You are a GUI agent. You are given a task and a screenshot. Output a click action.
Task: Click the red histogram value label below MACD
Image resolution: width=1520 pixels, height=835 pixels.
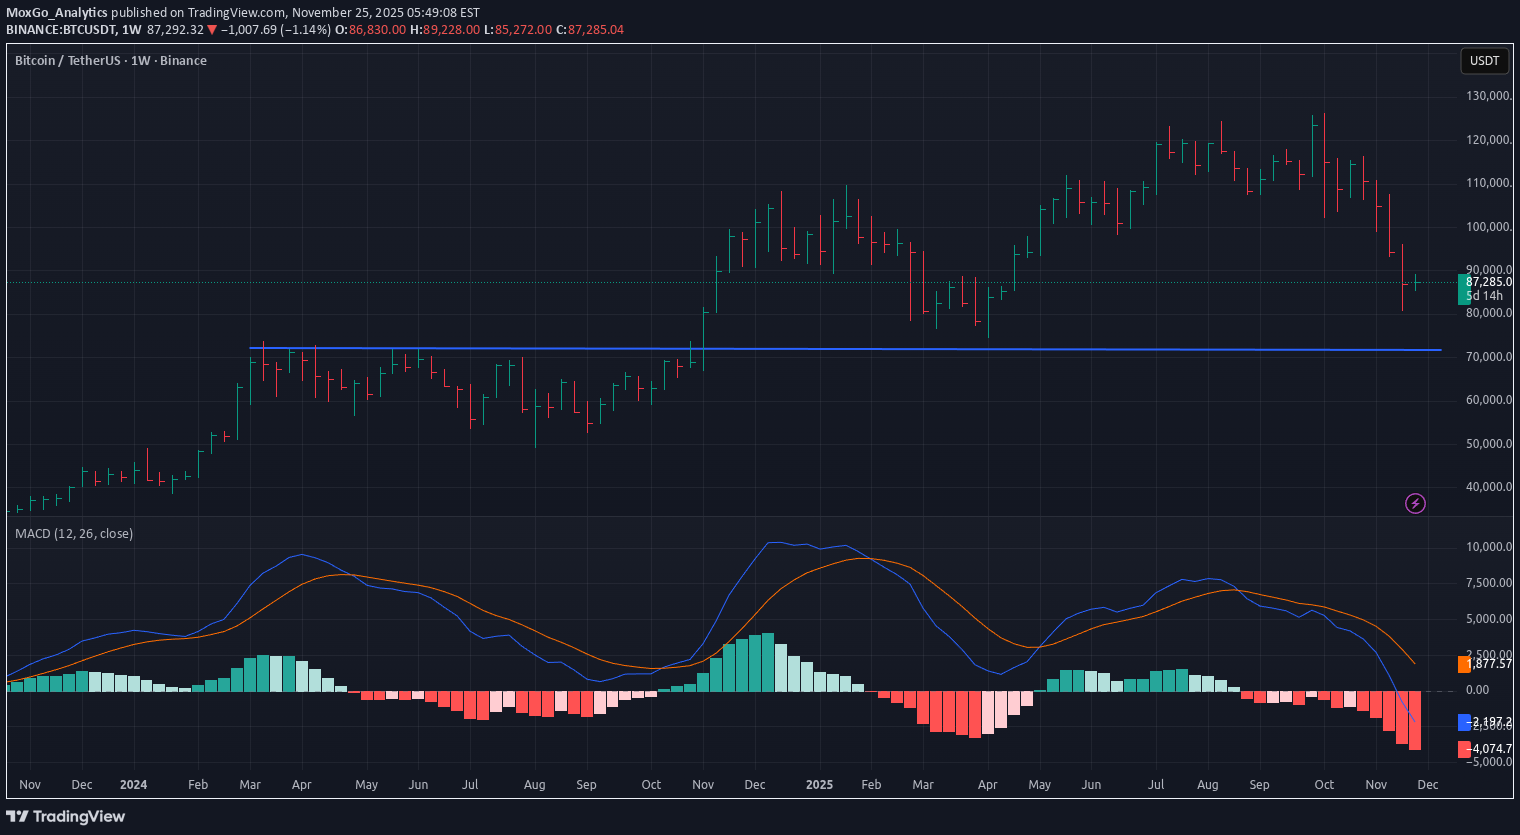[x=1487, y=748]
